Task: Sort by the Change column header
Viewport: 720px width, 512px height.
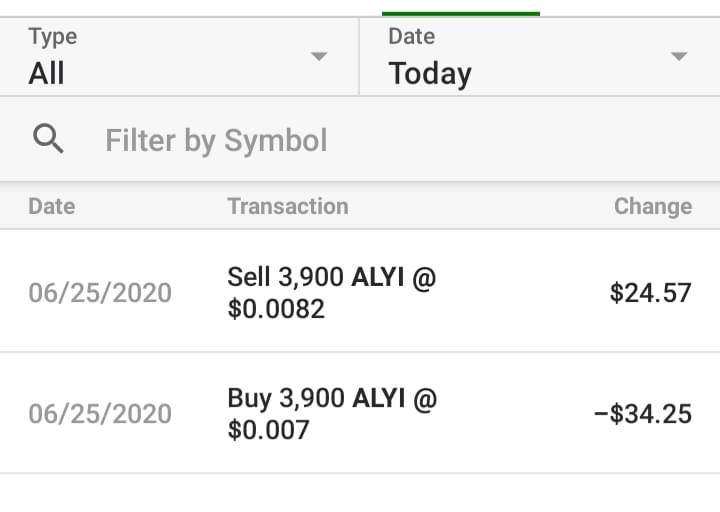Action: [652, 206]
